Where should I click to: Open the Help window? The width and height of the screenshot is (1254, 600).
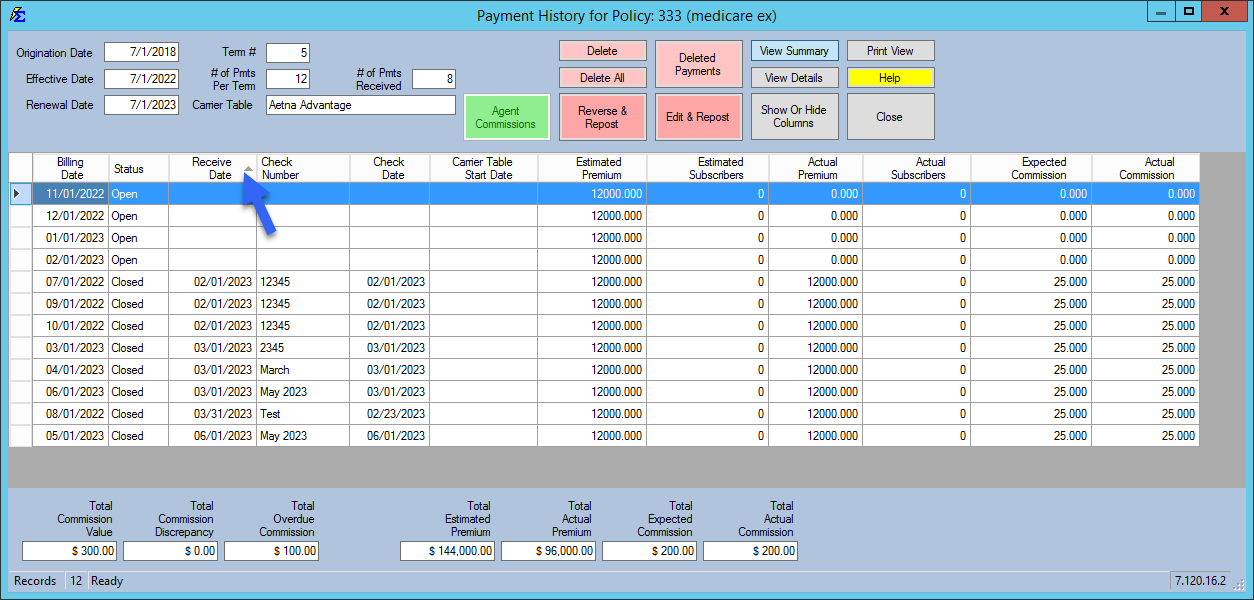pos(889,77)
